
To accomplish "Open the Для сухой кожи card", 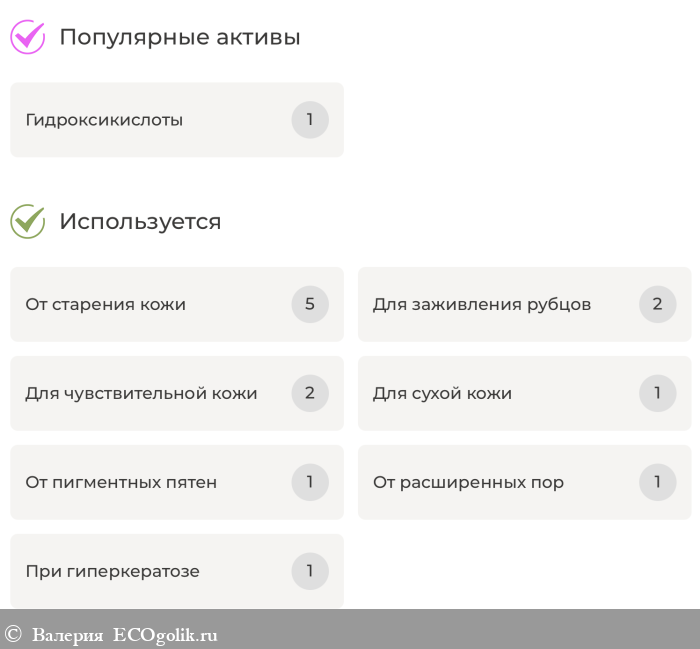I will pyautogui.click(x=490, y=393).
